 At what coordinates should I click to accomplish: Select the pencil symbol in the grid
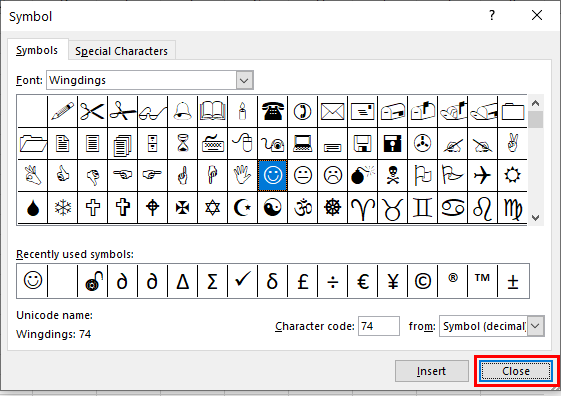[x=62, y=112]
